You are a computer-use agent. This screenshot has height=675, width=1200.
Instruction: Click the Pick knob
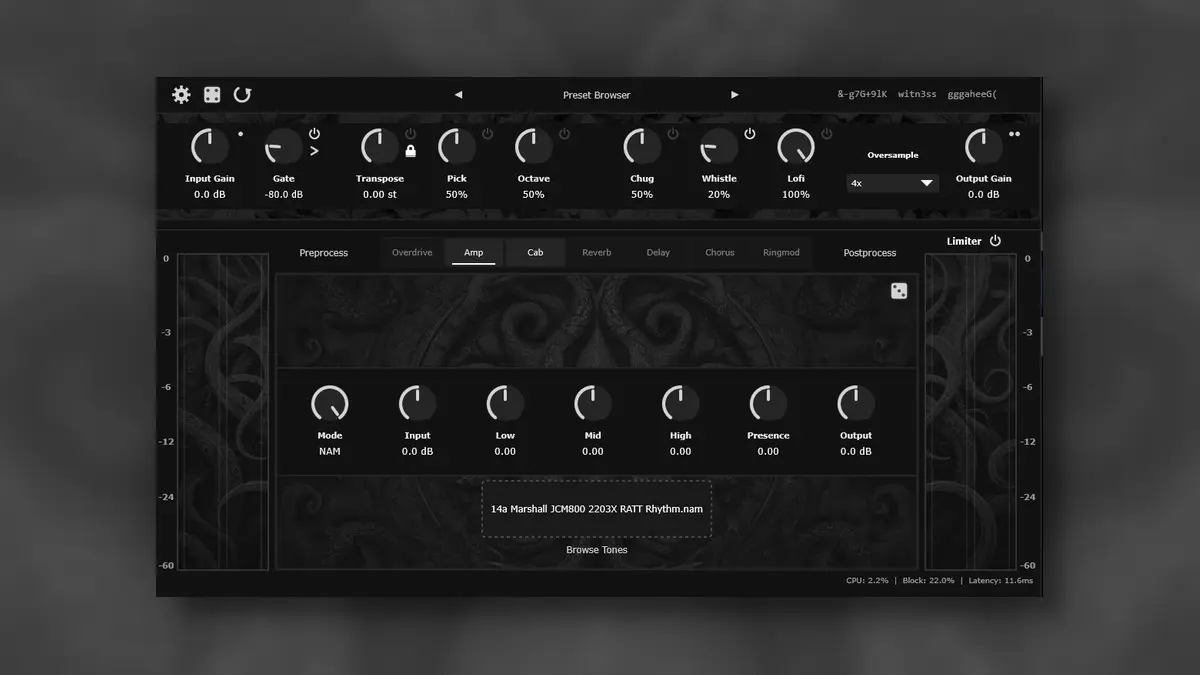click(456, 147)
